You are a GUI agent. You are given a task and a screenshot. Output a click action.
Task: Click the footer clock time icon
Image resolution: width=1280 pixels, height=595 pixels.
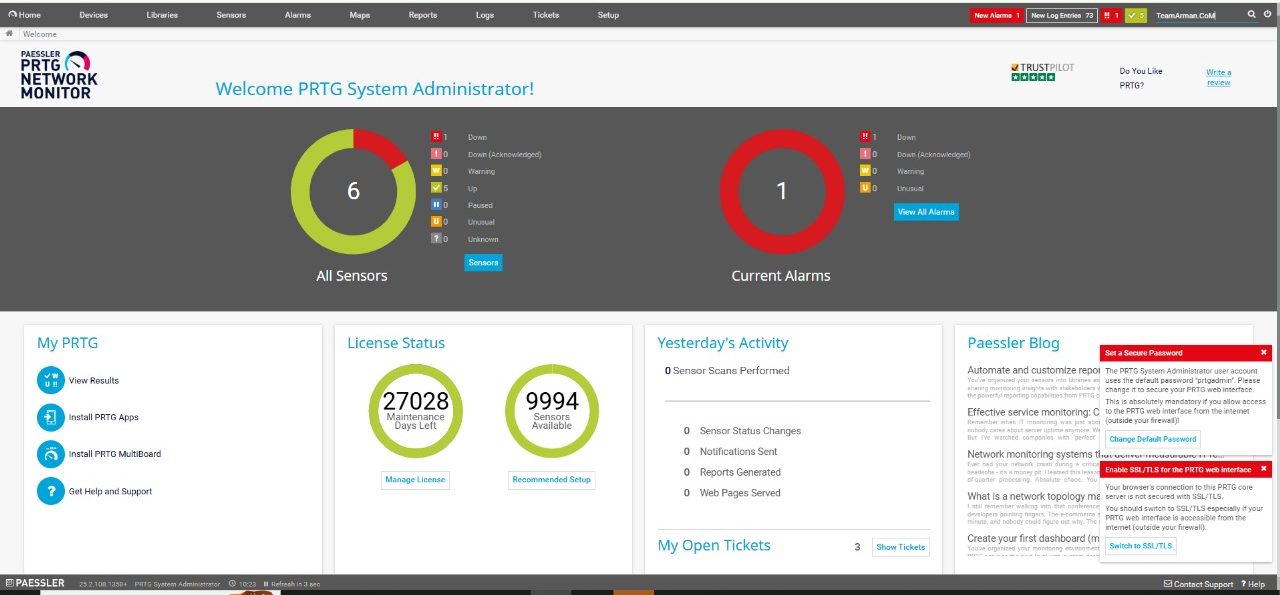[x=232, y=584]
